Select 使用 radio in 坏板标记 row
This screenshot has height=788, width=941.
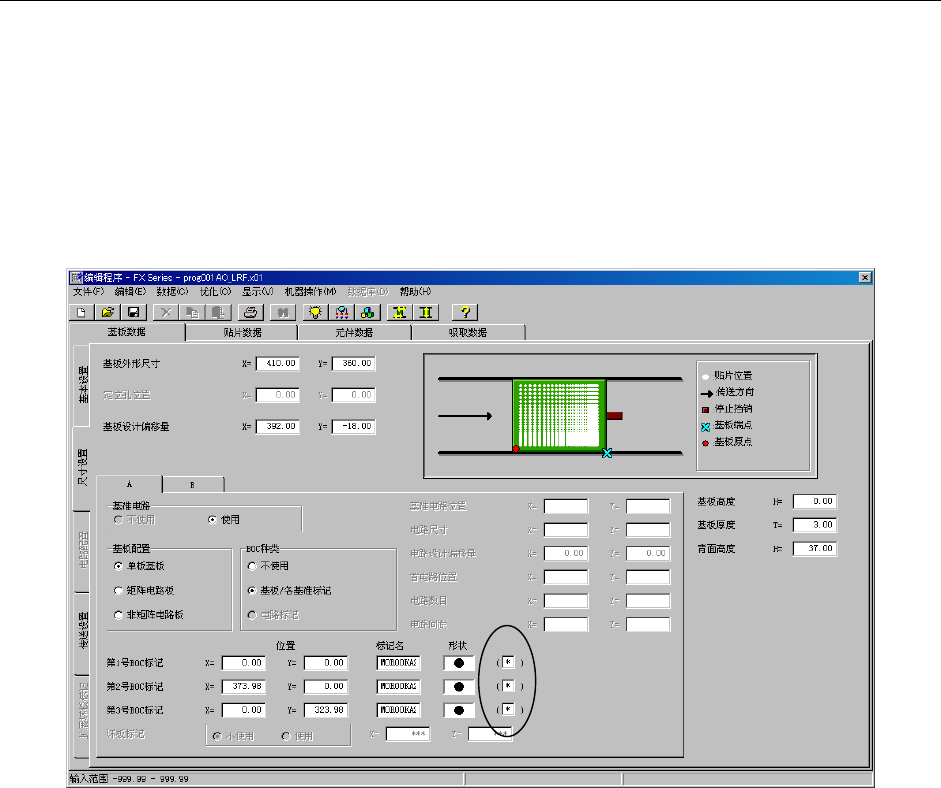click(297, 736)
